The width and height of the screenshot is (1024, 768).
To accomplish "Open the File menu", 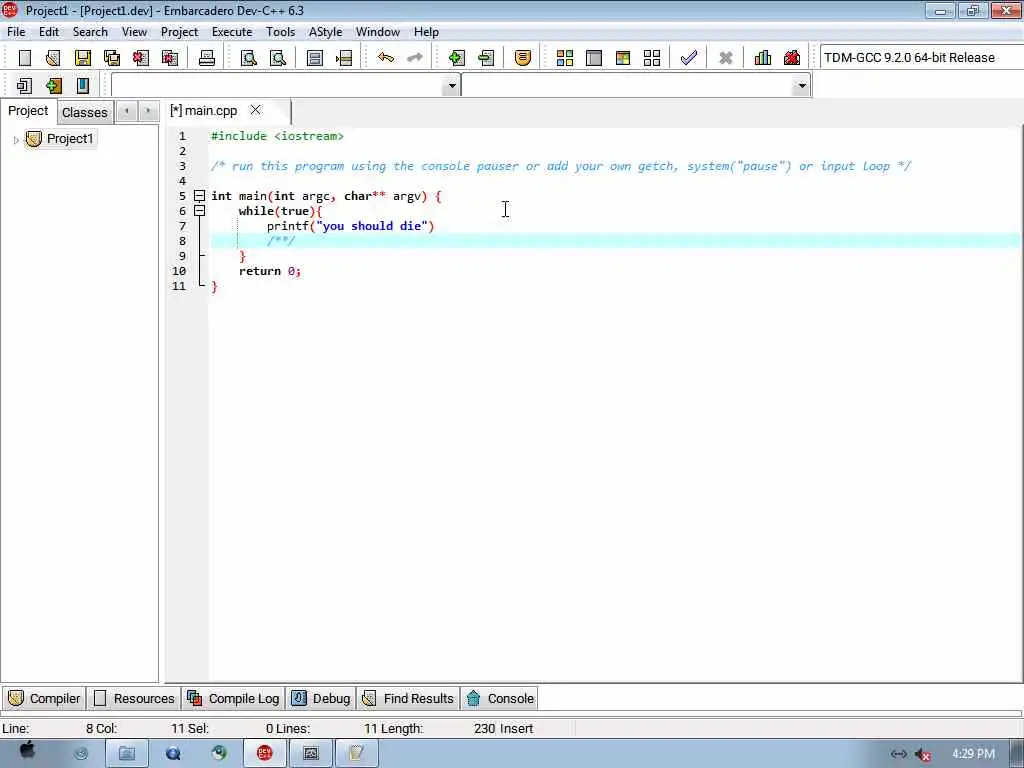I will tap(16, 32).
